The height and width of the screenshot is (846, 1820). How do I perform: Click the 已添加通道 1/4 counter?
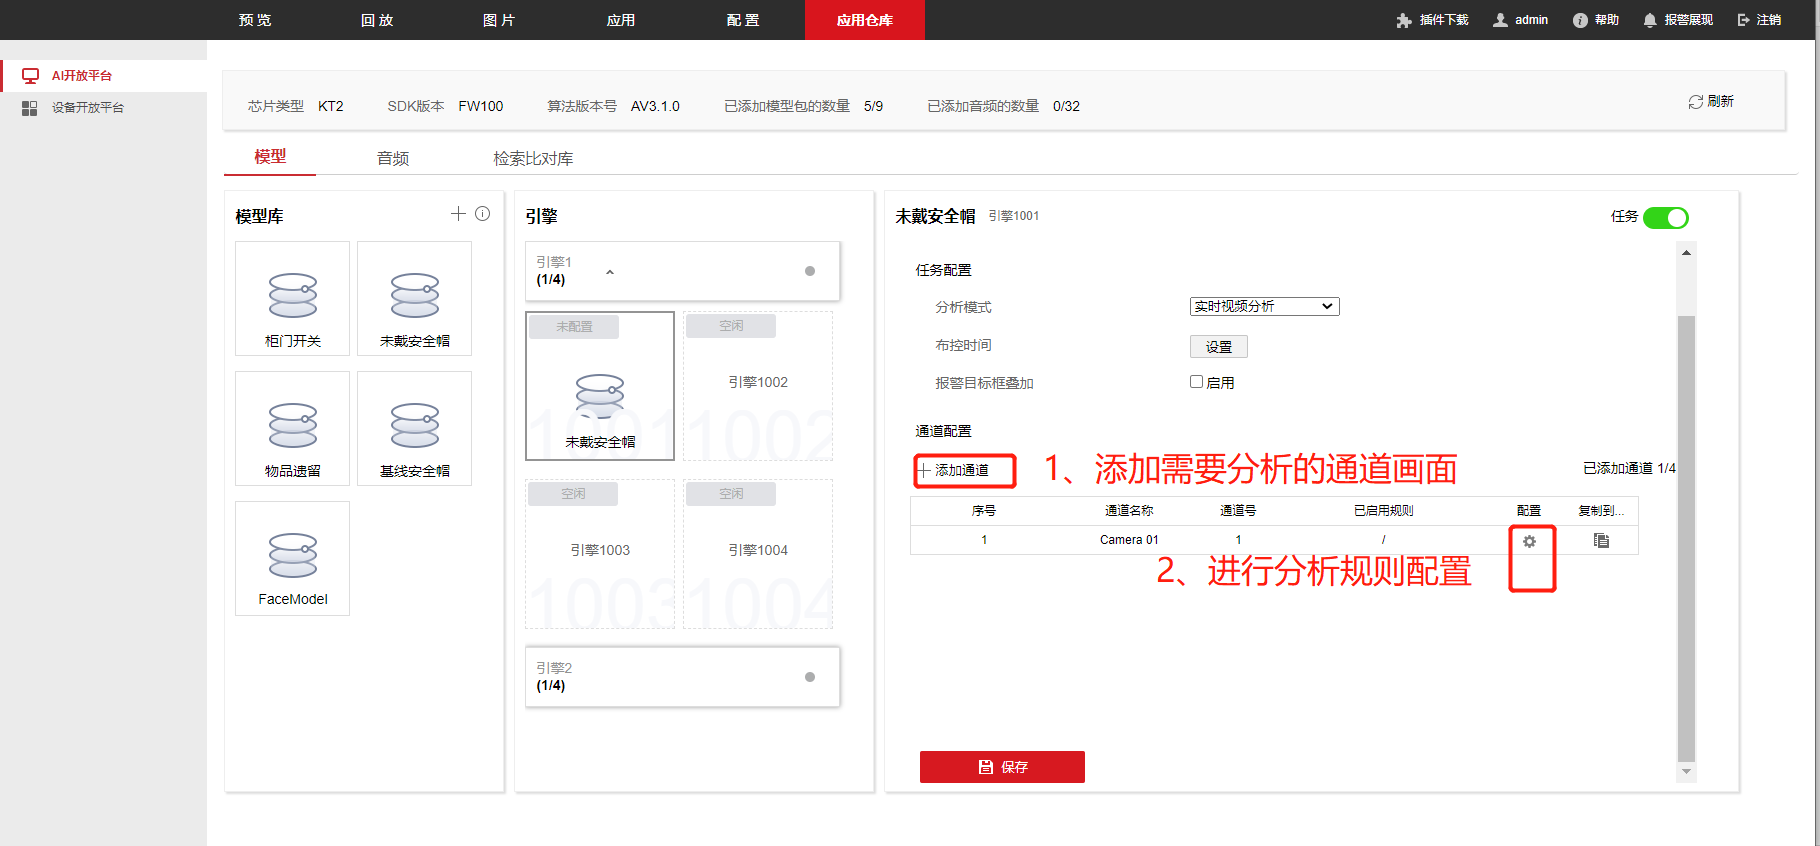(1629, 468)
